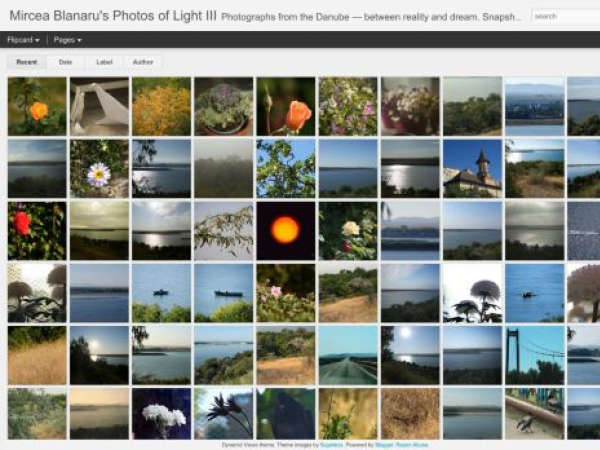Viewport: 600px width, 450px height.
Task: Open the blog title Mircea Blanaru's Photos of Light III
Action: click(113, 16)
